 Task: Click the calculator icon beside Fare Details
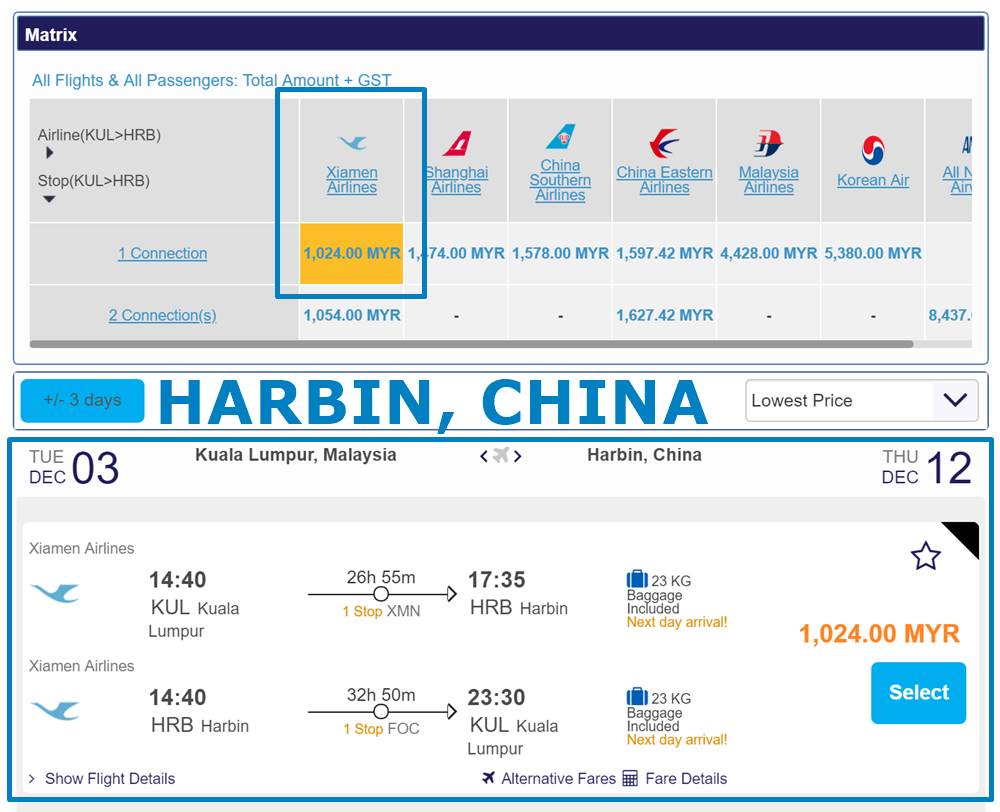630,778
